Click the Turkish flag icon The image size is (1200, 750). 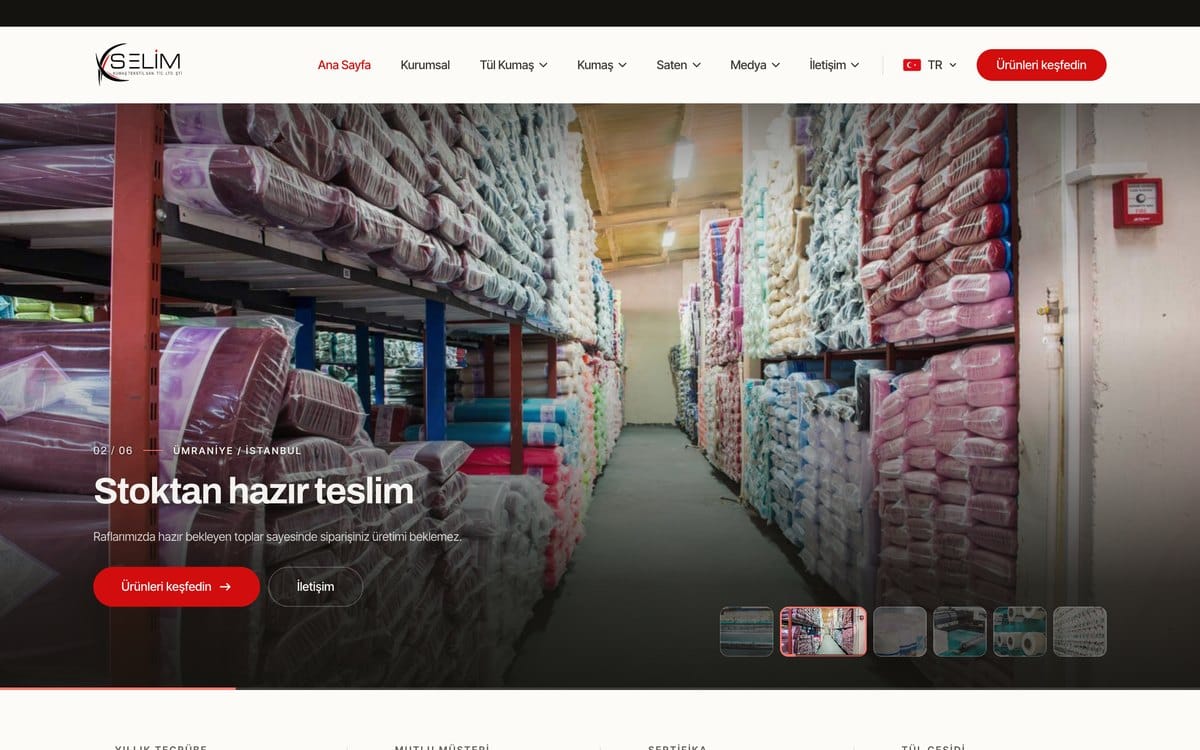pos(912,65)
